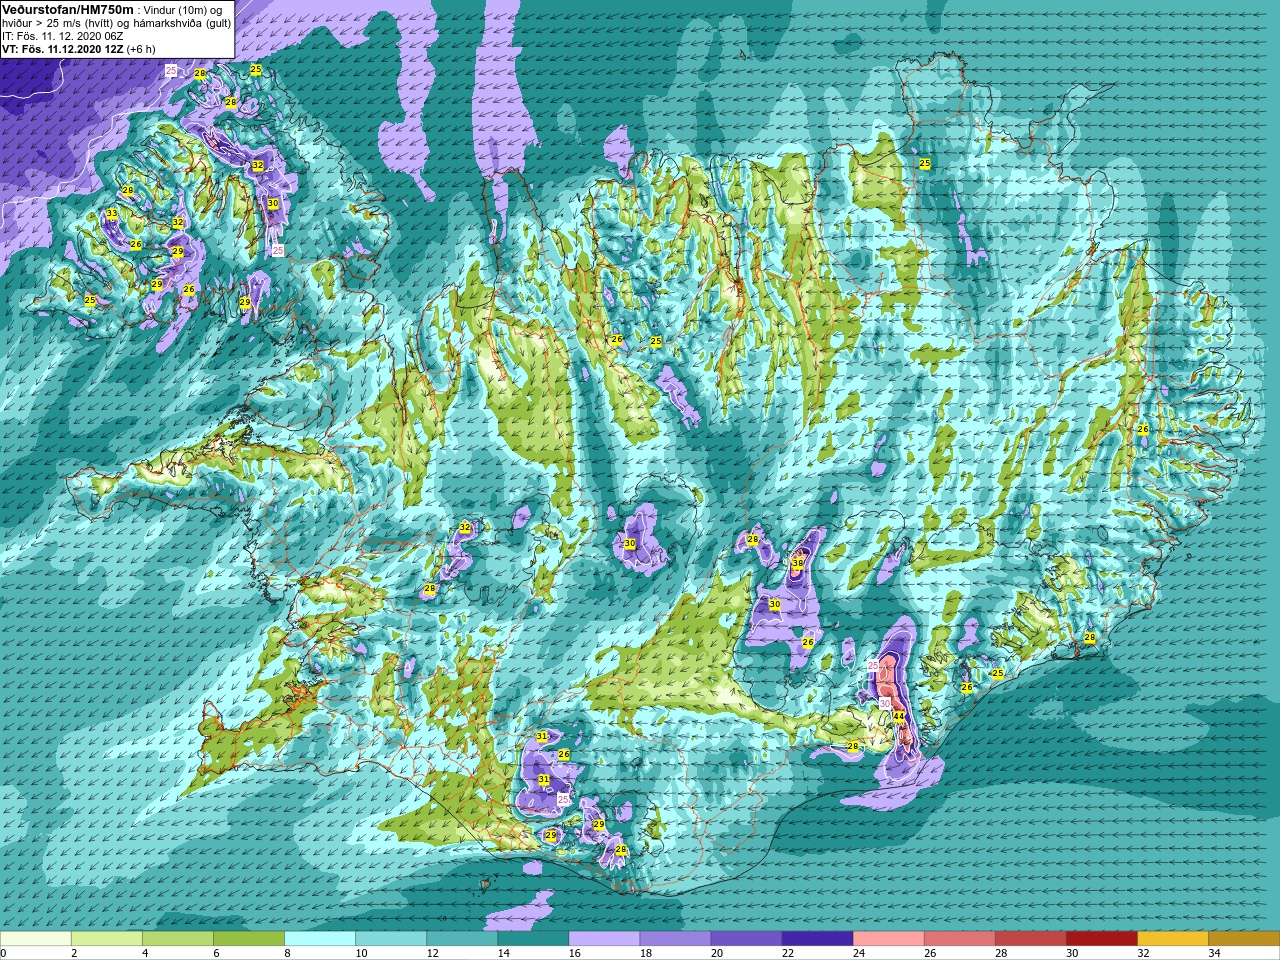Viewport: 1280px width, 960px height.
Task: Click the legend scale number "10"
Action: click(362, 953)
